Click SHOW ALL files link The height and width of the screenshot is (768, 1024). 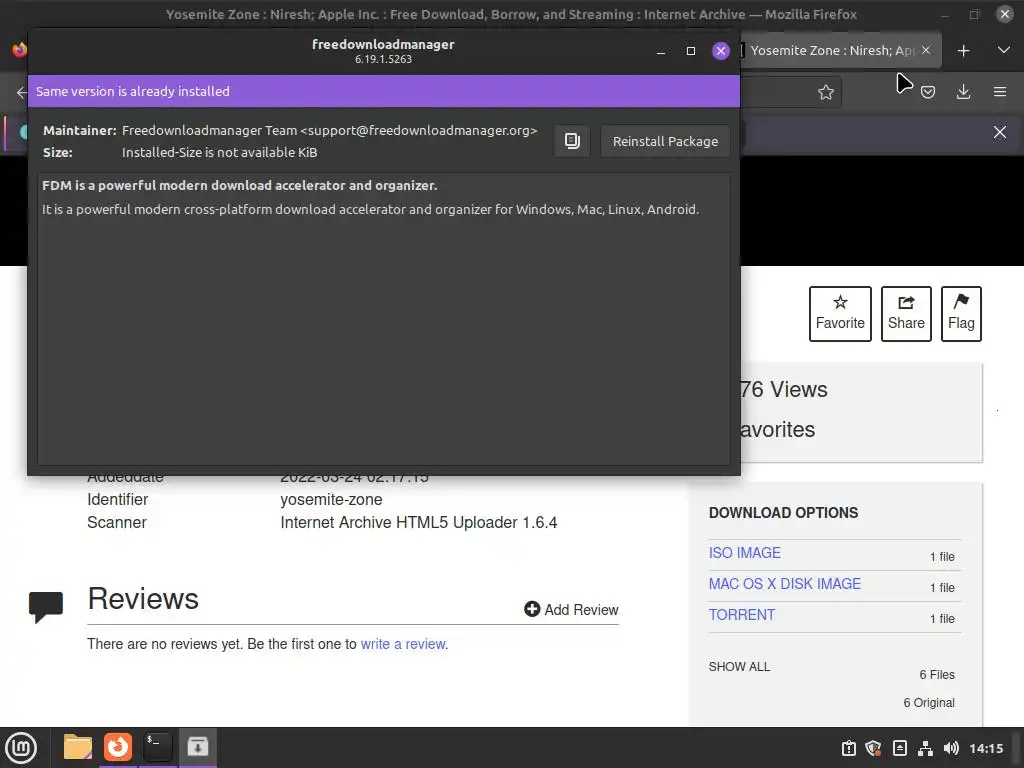739,667
